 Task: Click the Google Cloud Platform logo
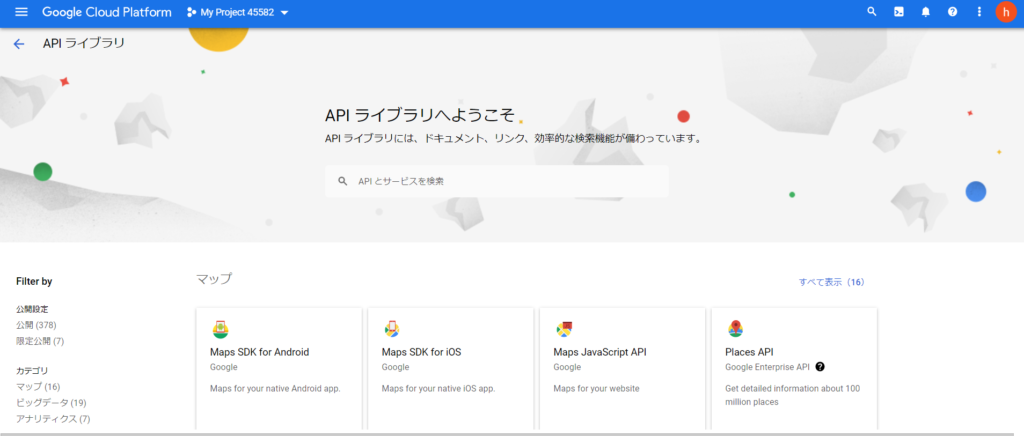pos(107,12)
